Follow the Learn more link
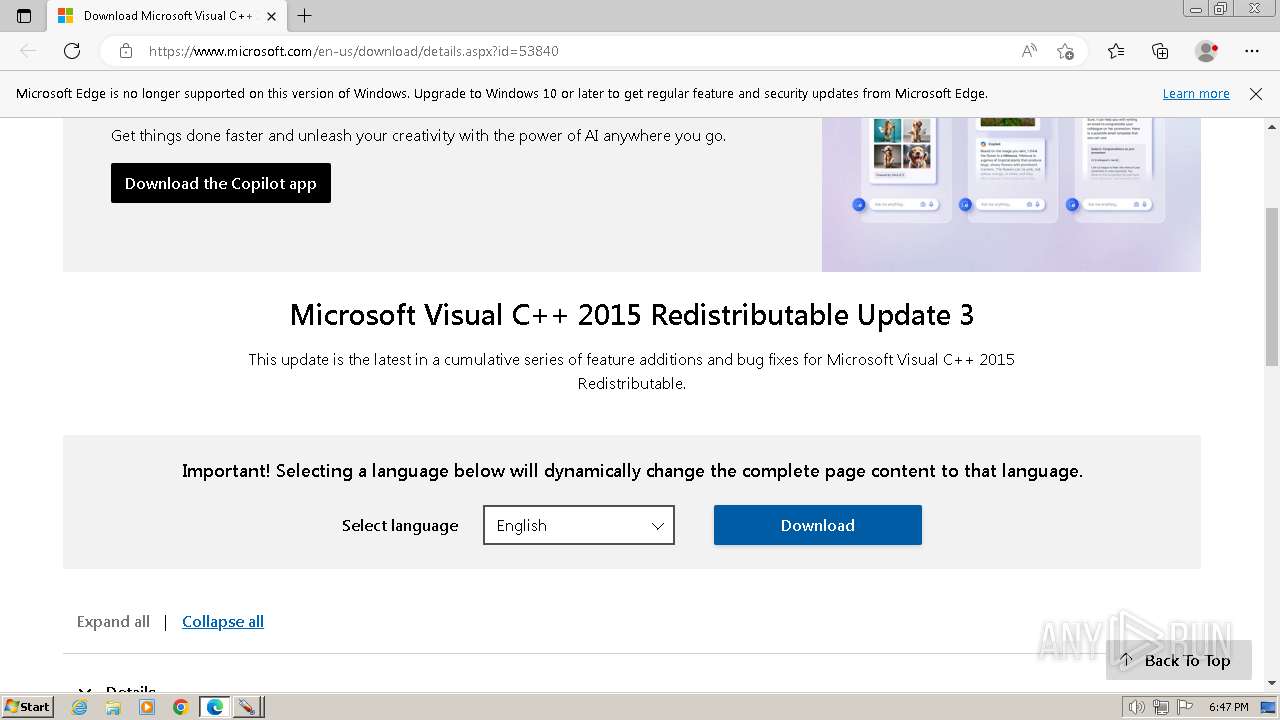 (1196, 94)
